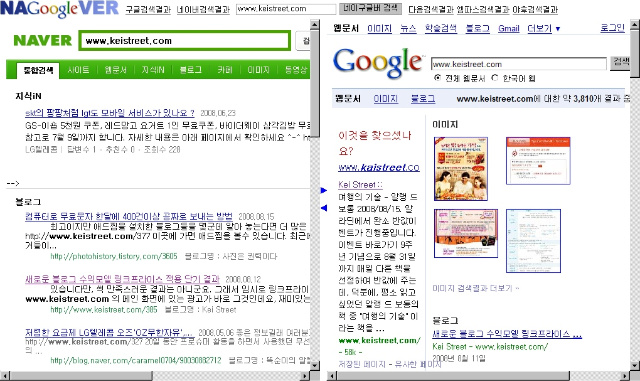Open the www.kaistreet.co suggestion link

point(379,167)
